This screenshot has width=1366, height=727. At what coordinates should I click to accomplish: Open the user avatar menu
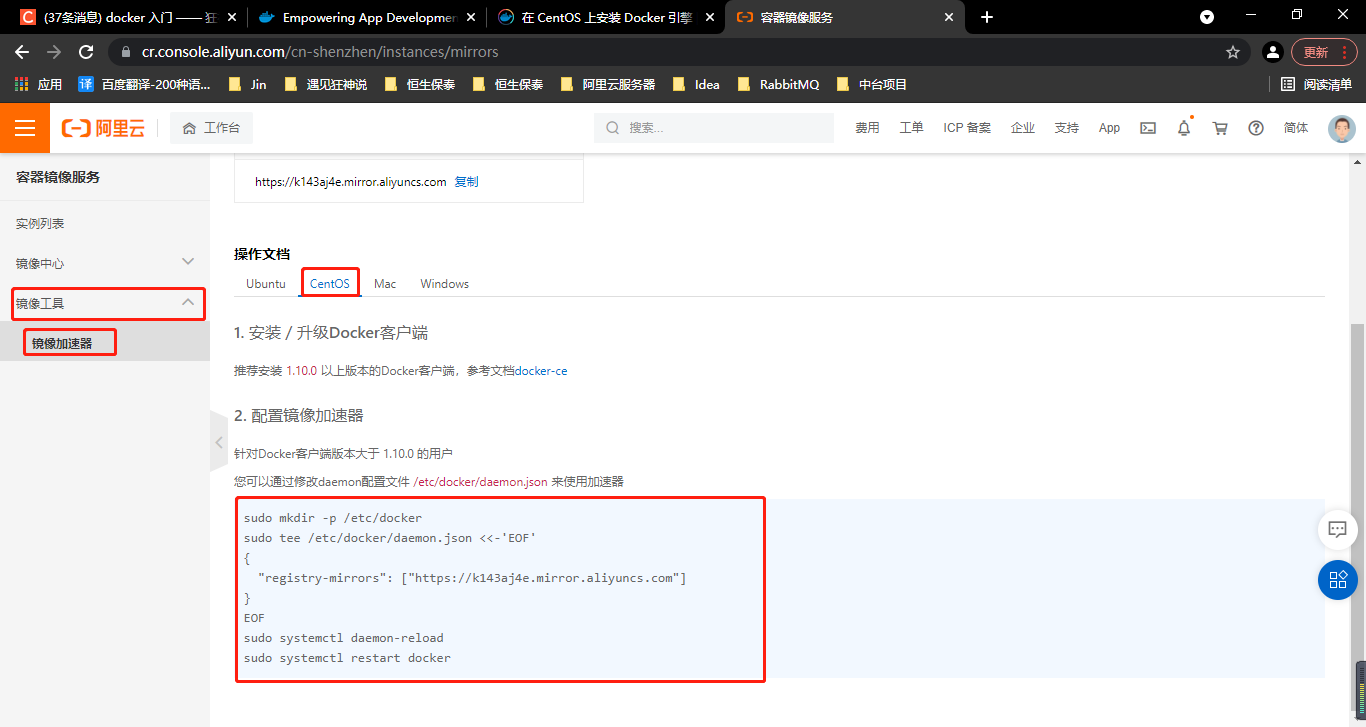coord(1341,128)
